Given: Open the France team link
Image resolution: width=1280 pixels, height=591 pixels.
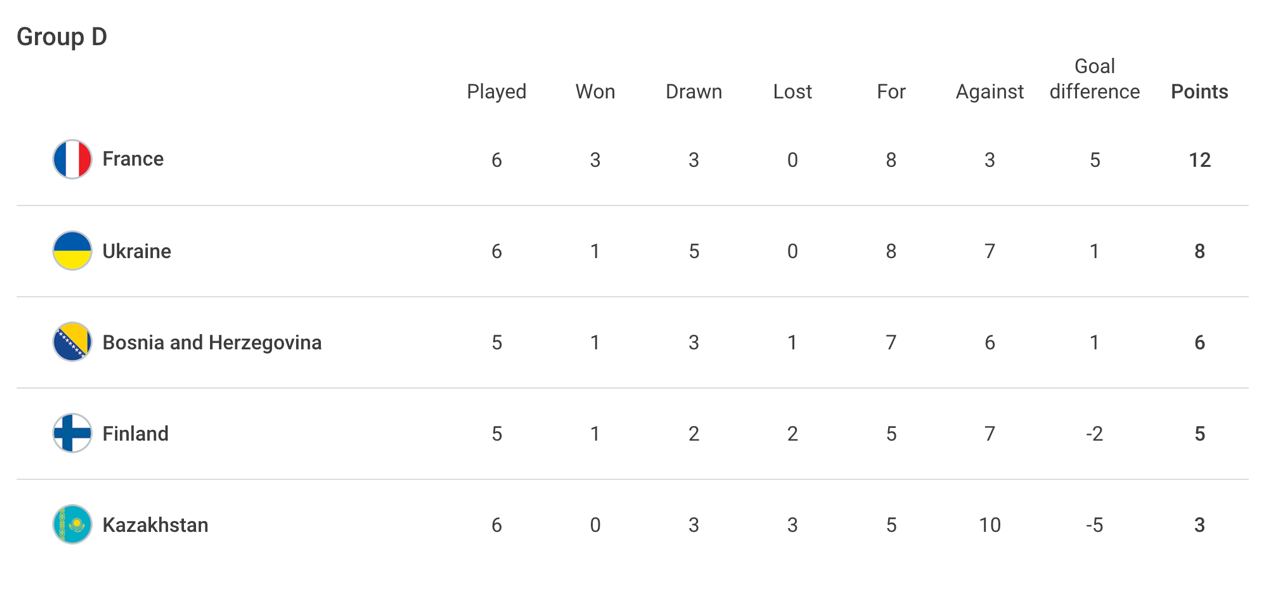Looking at the screenshot, I should pos(133,159).
